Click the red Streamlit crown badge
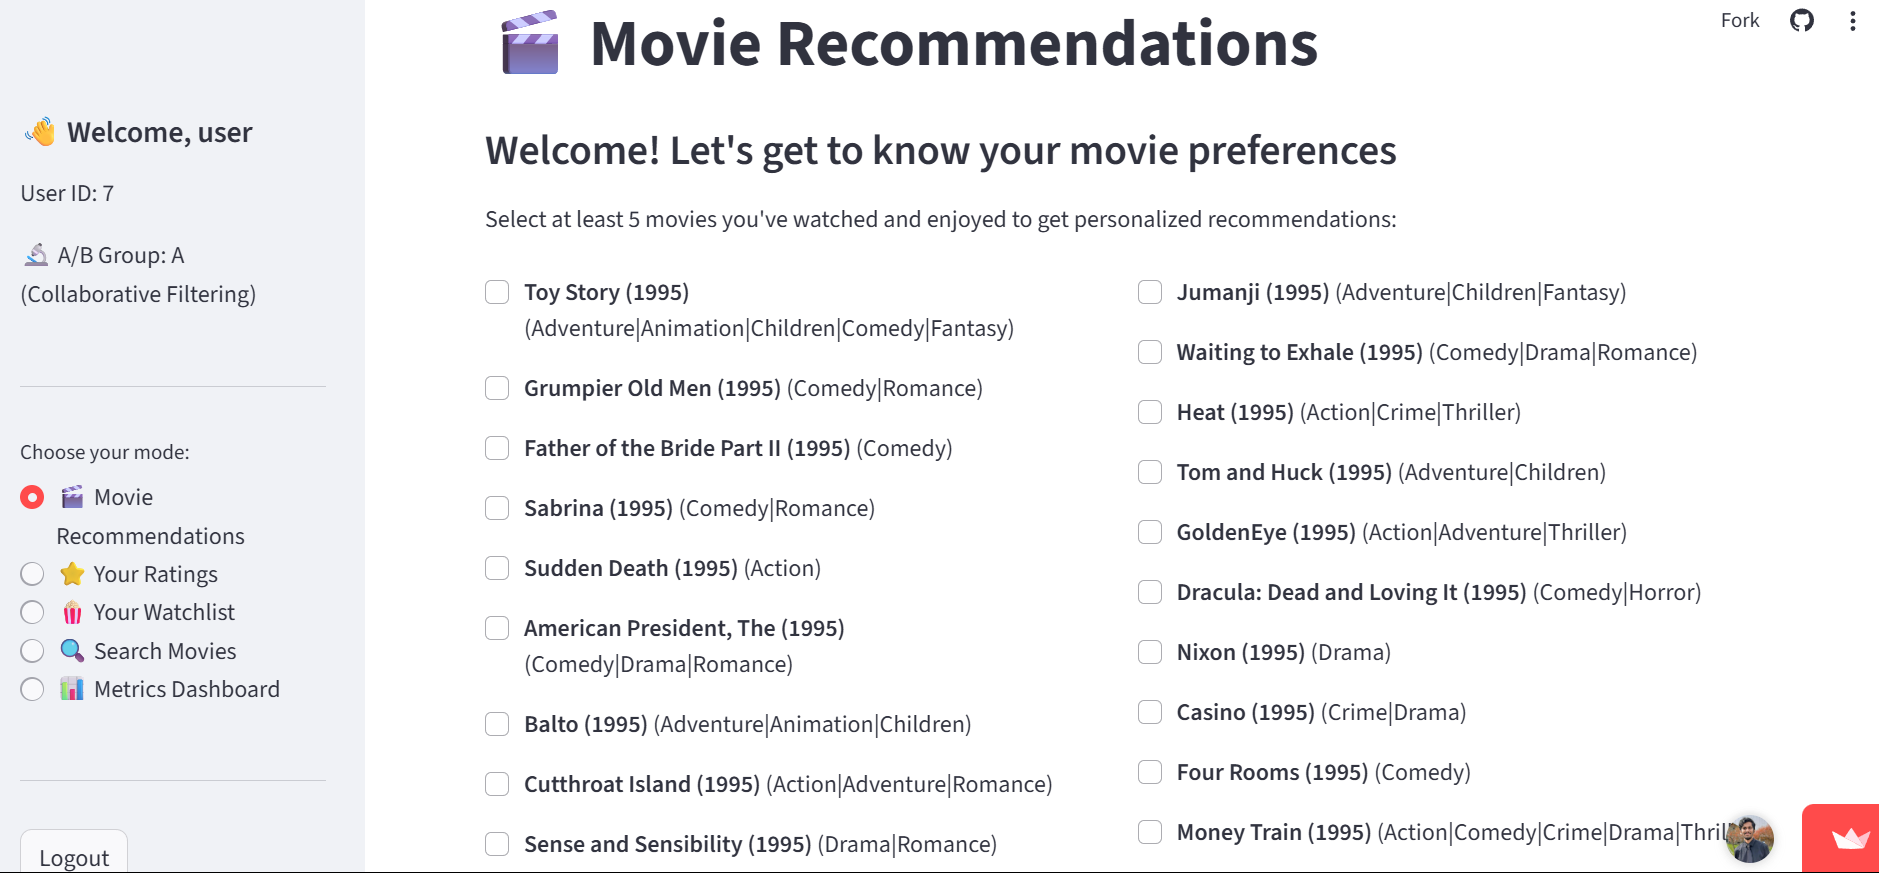This screenshot has width=1879, height=873. [1842, 838]
